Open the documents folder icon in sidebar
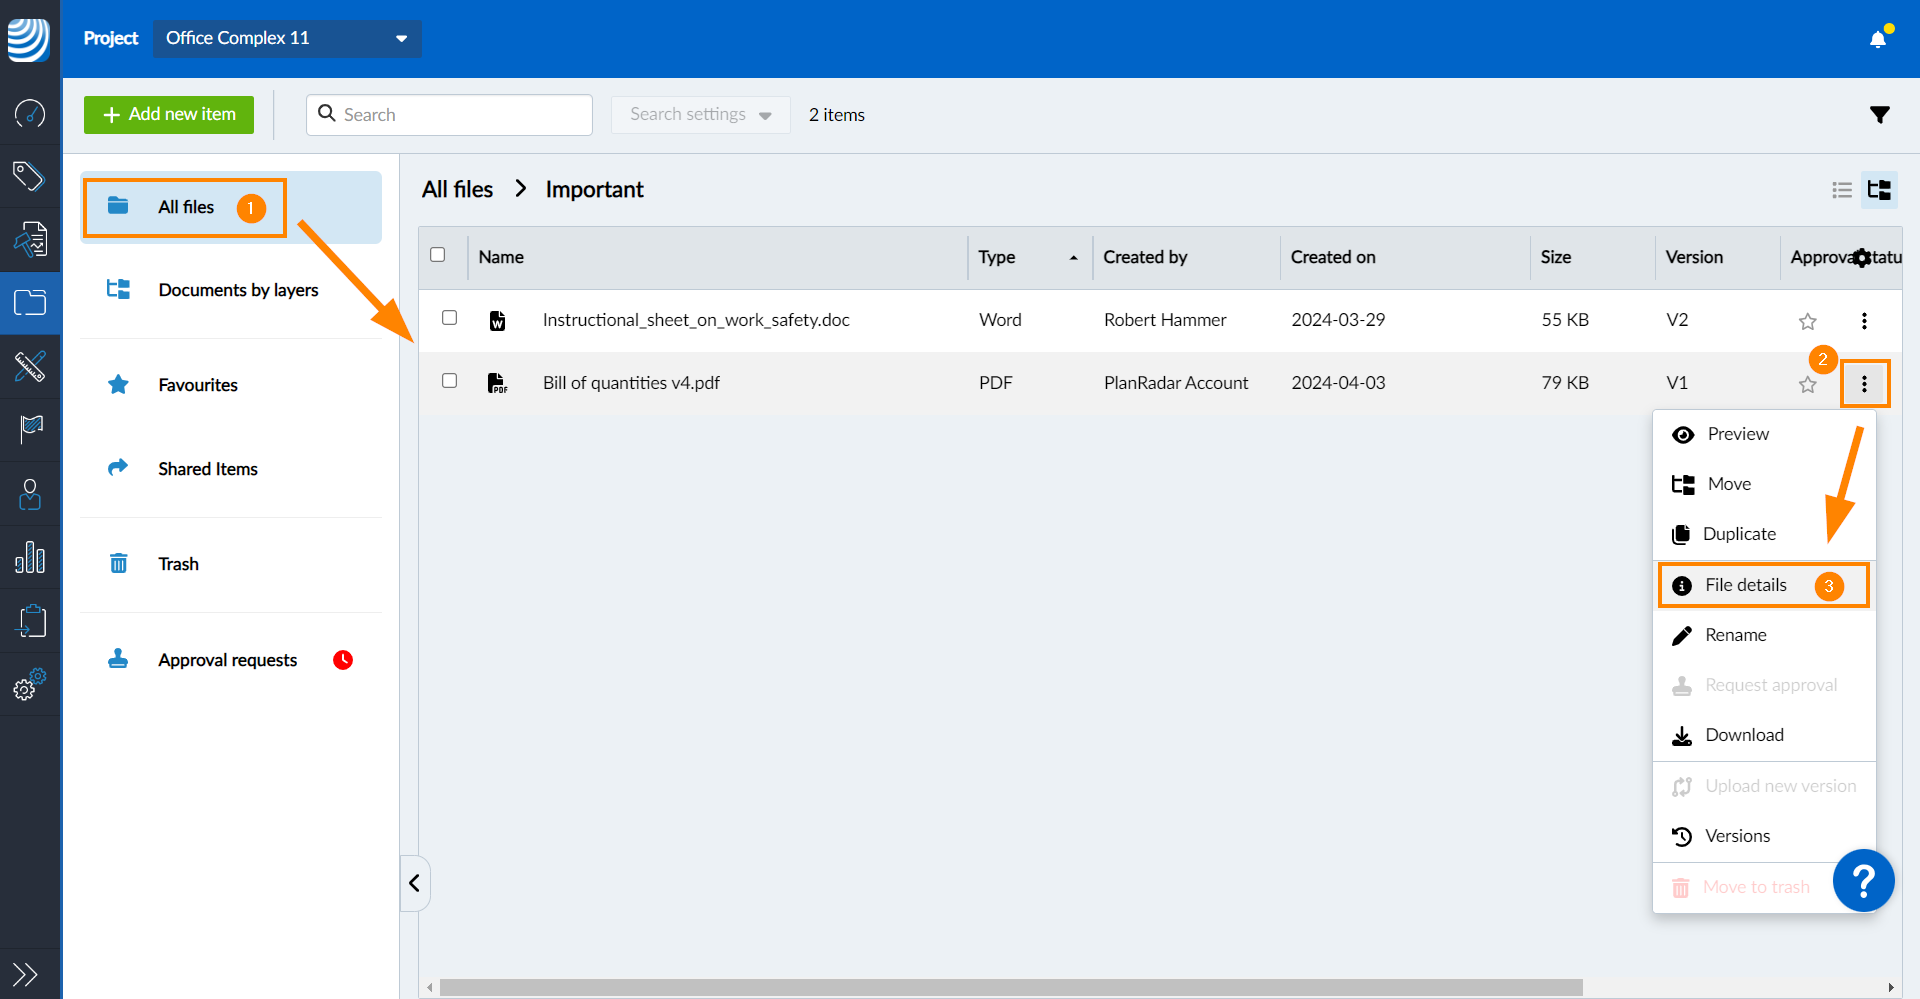Screen dimensions: 1920x999 click(x=30, y=302)
